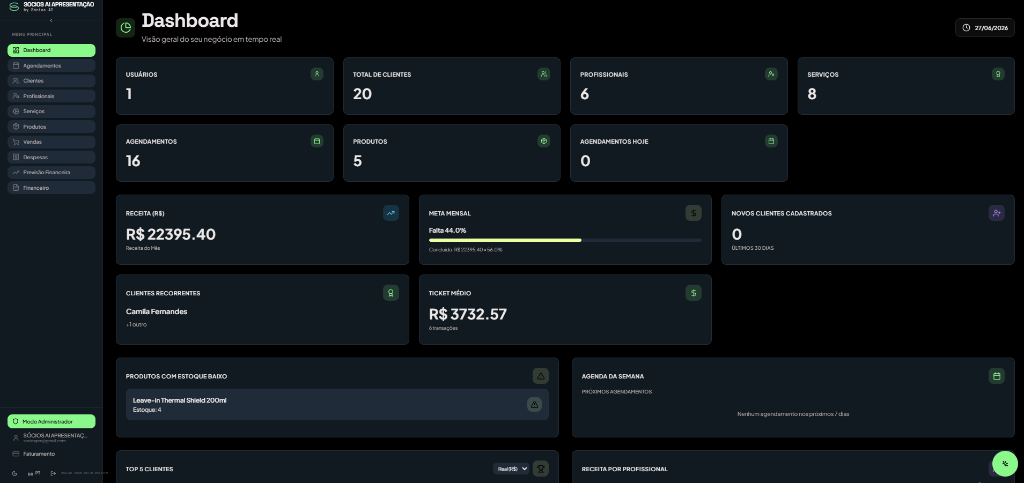
Task: Click the 'Falta 44.0%' label
Action: pyautogui.click(x=447, y=230)
